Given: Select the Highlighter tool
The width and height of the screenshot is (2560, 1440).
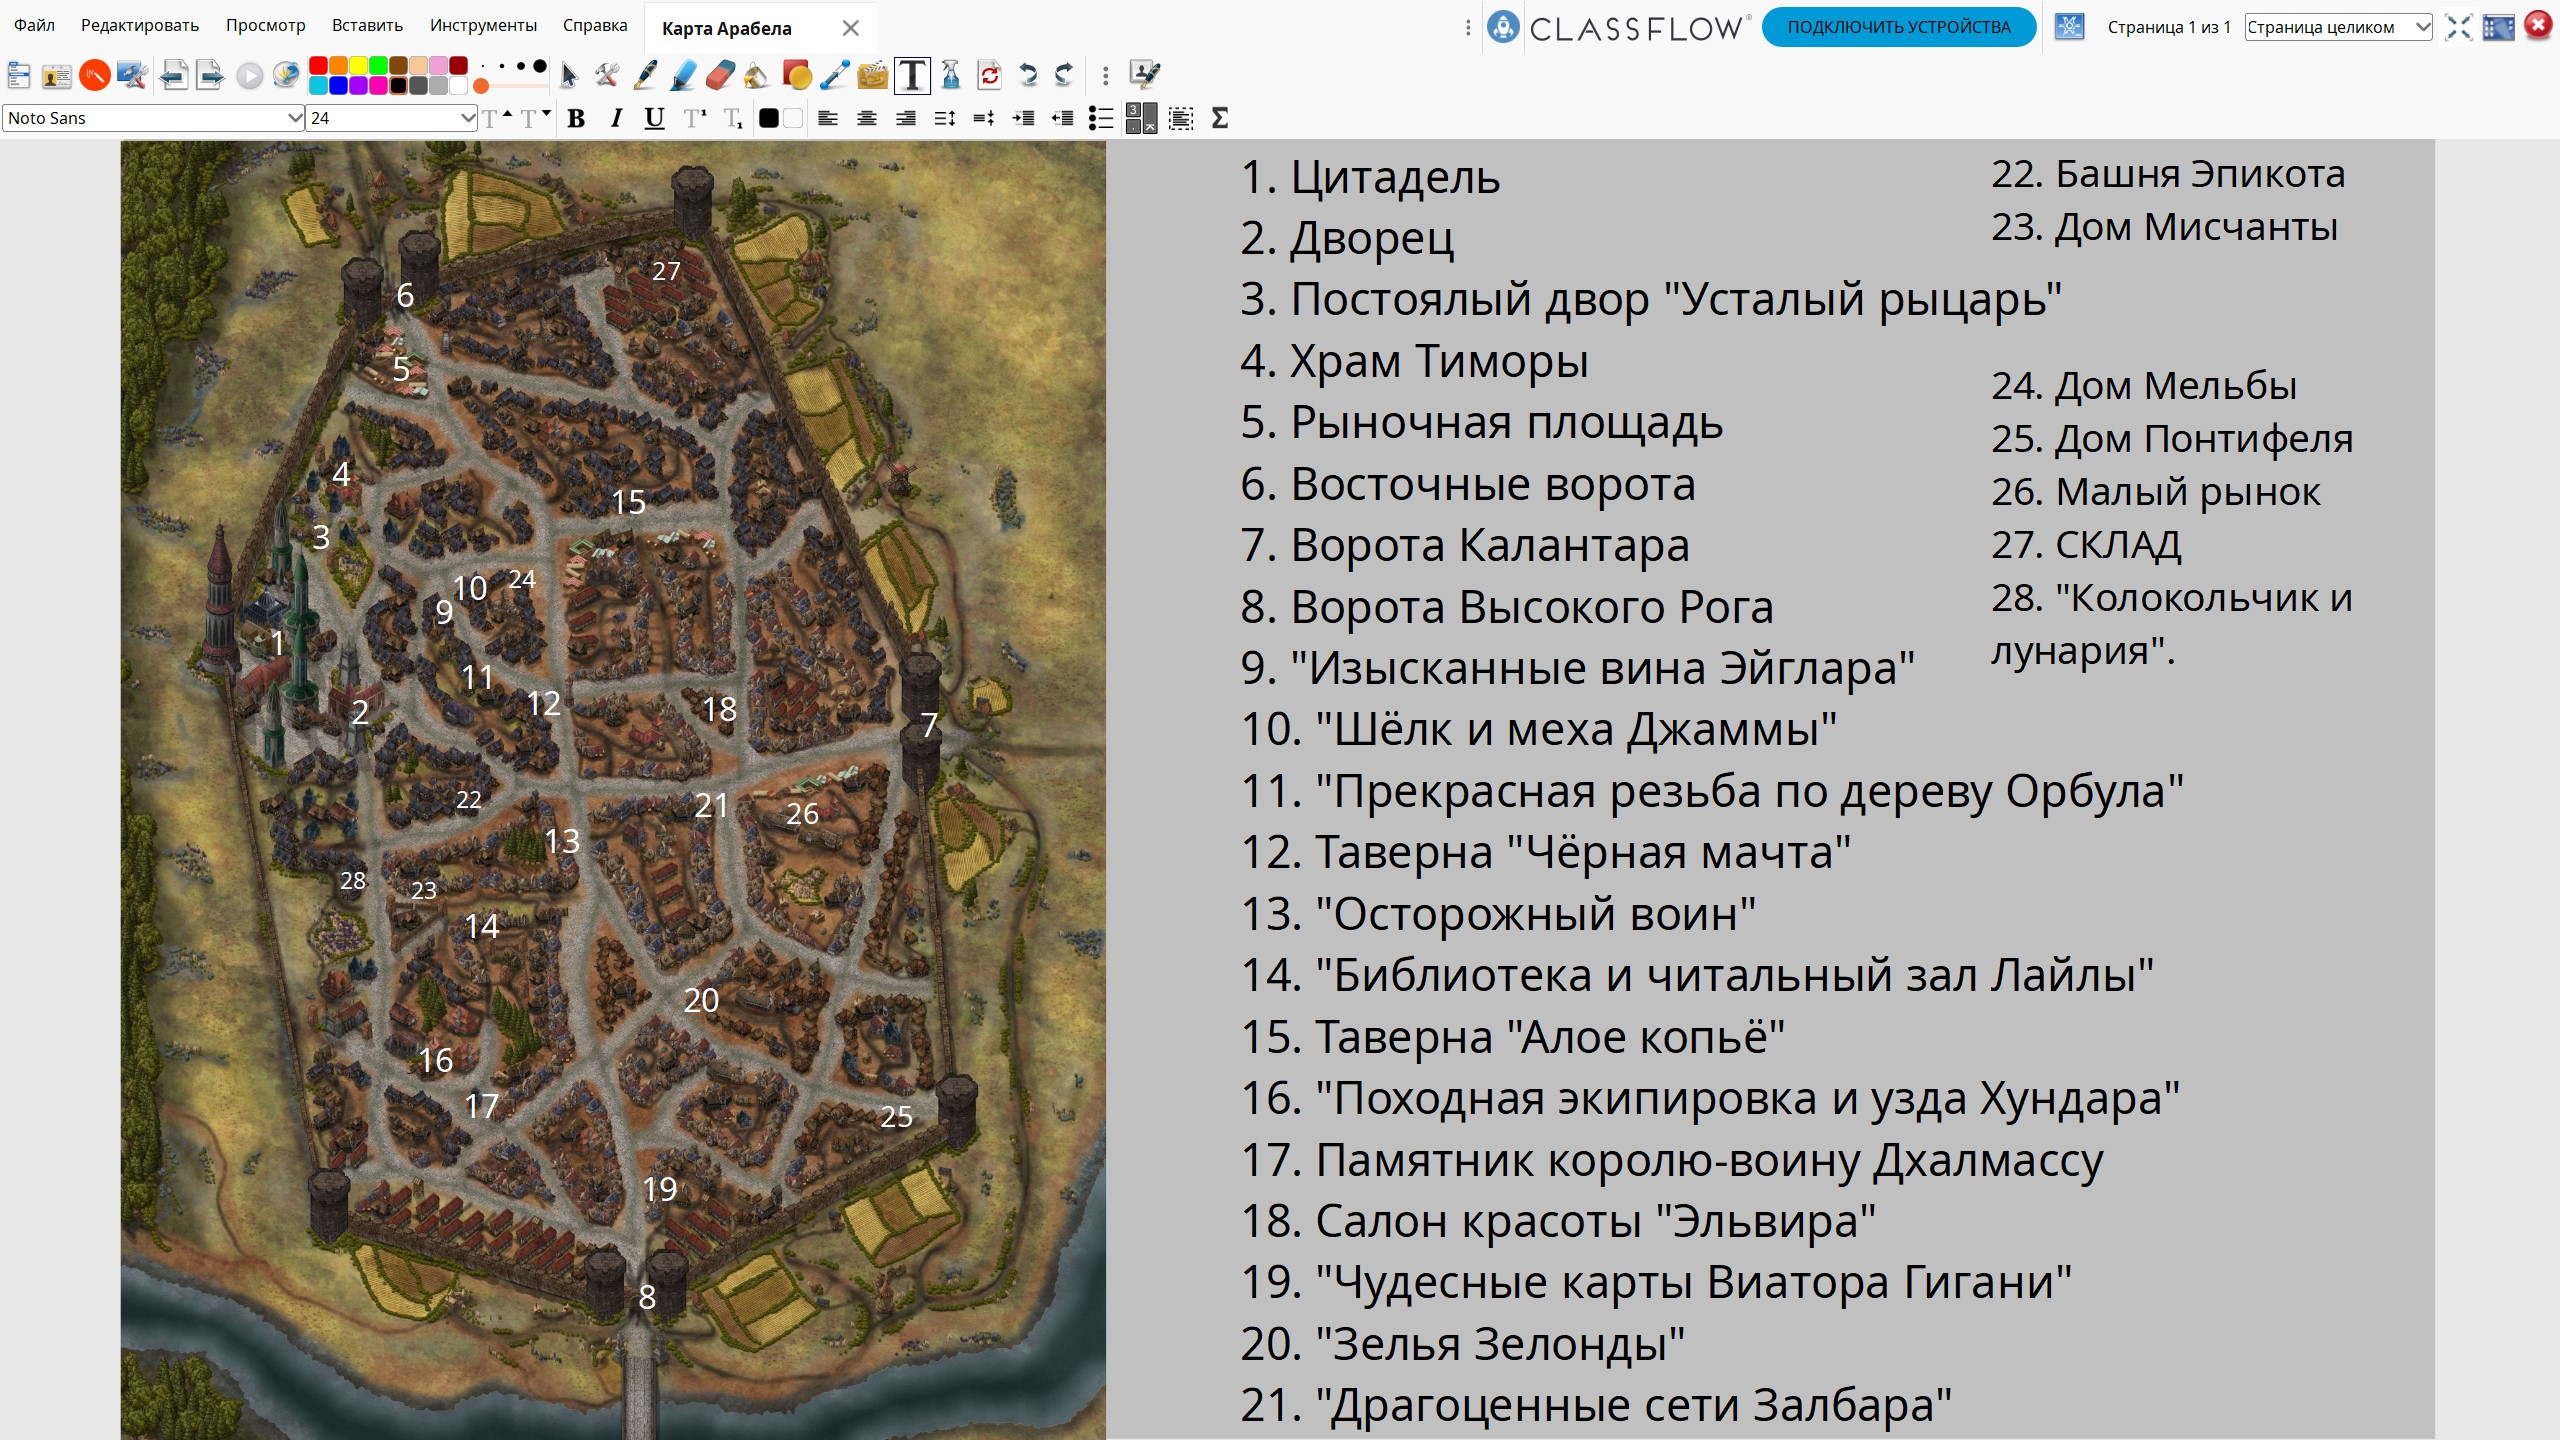Looking at the screenshot, I should point(683,75).
